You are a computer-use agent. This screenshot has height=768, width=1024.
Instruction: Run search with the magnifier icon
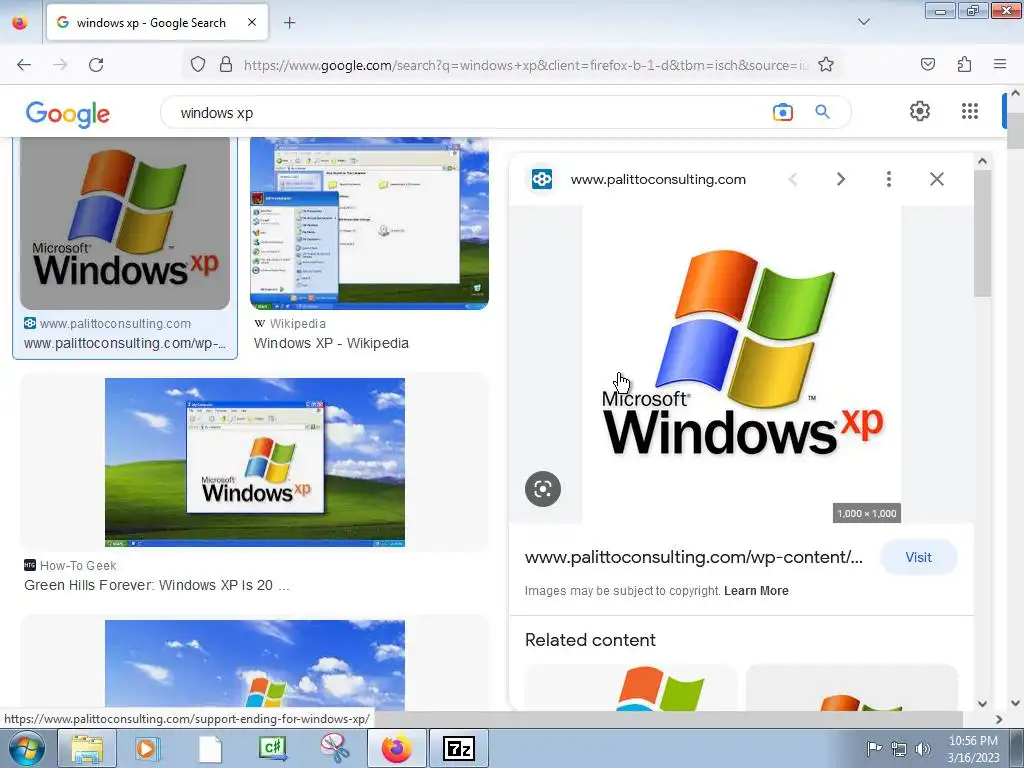[822, 112]
